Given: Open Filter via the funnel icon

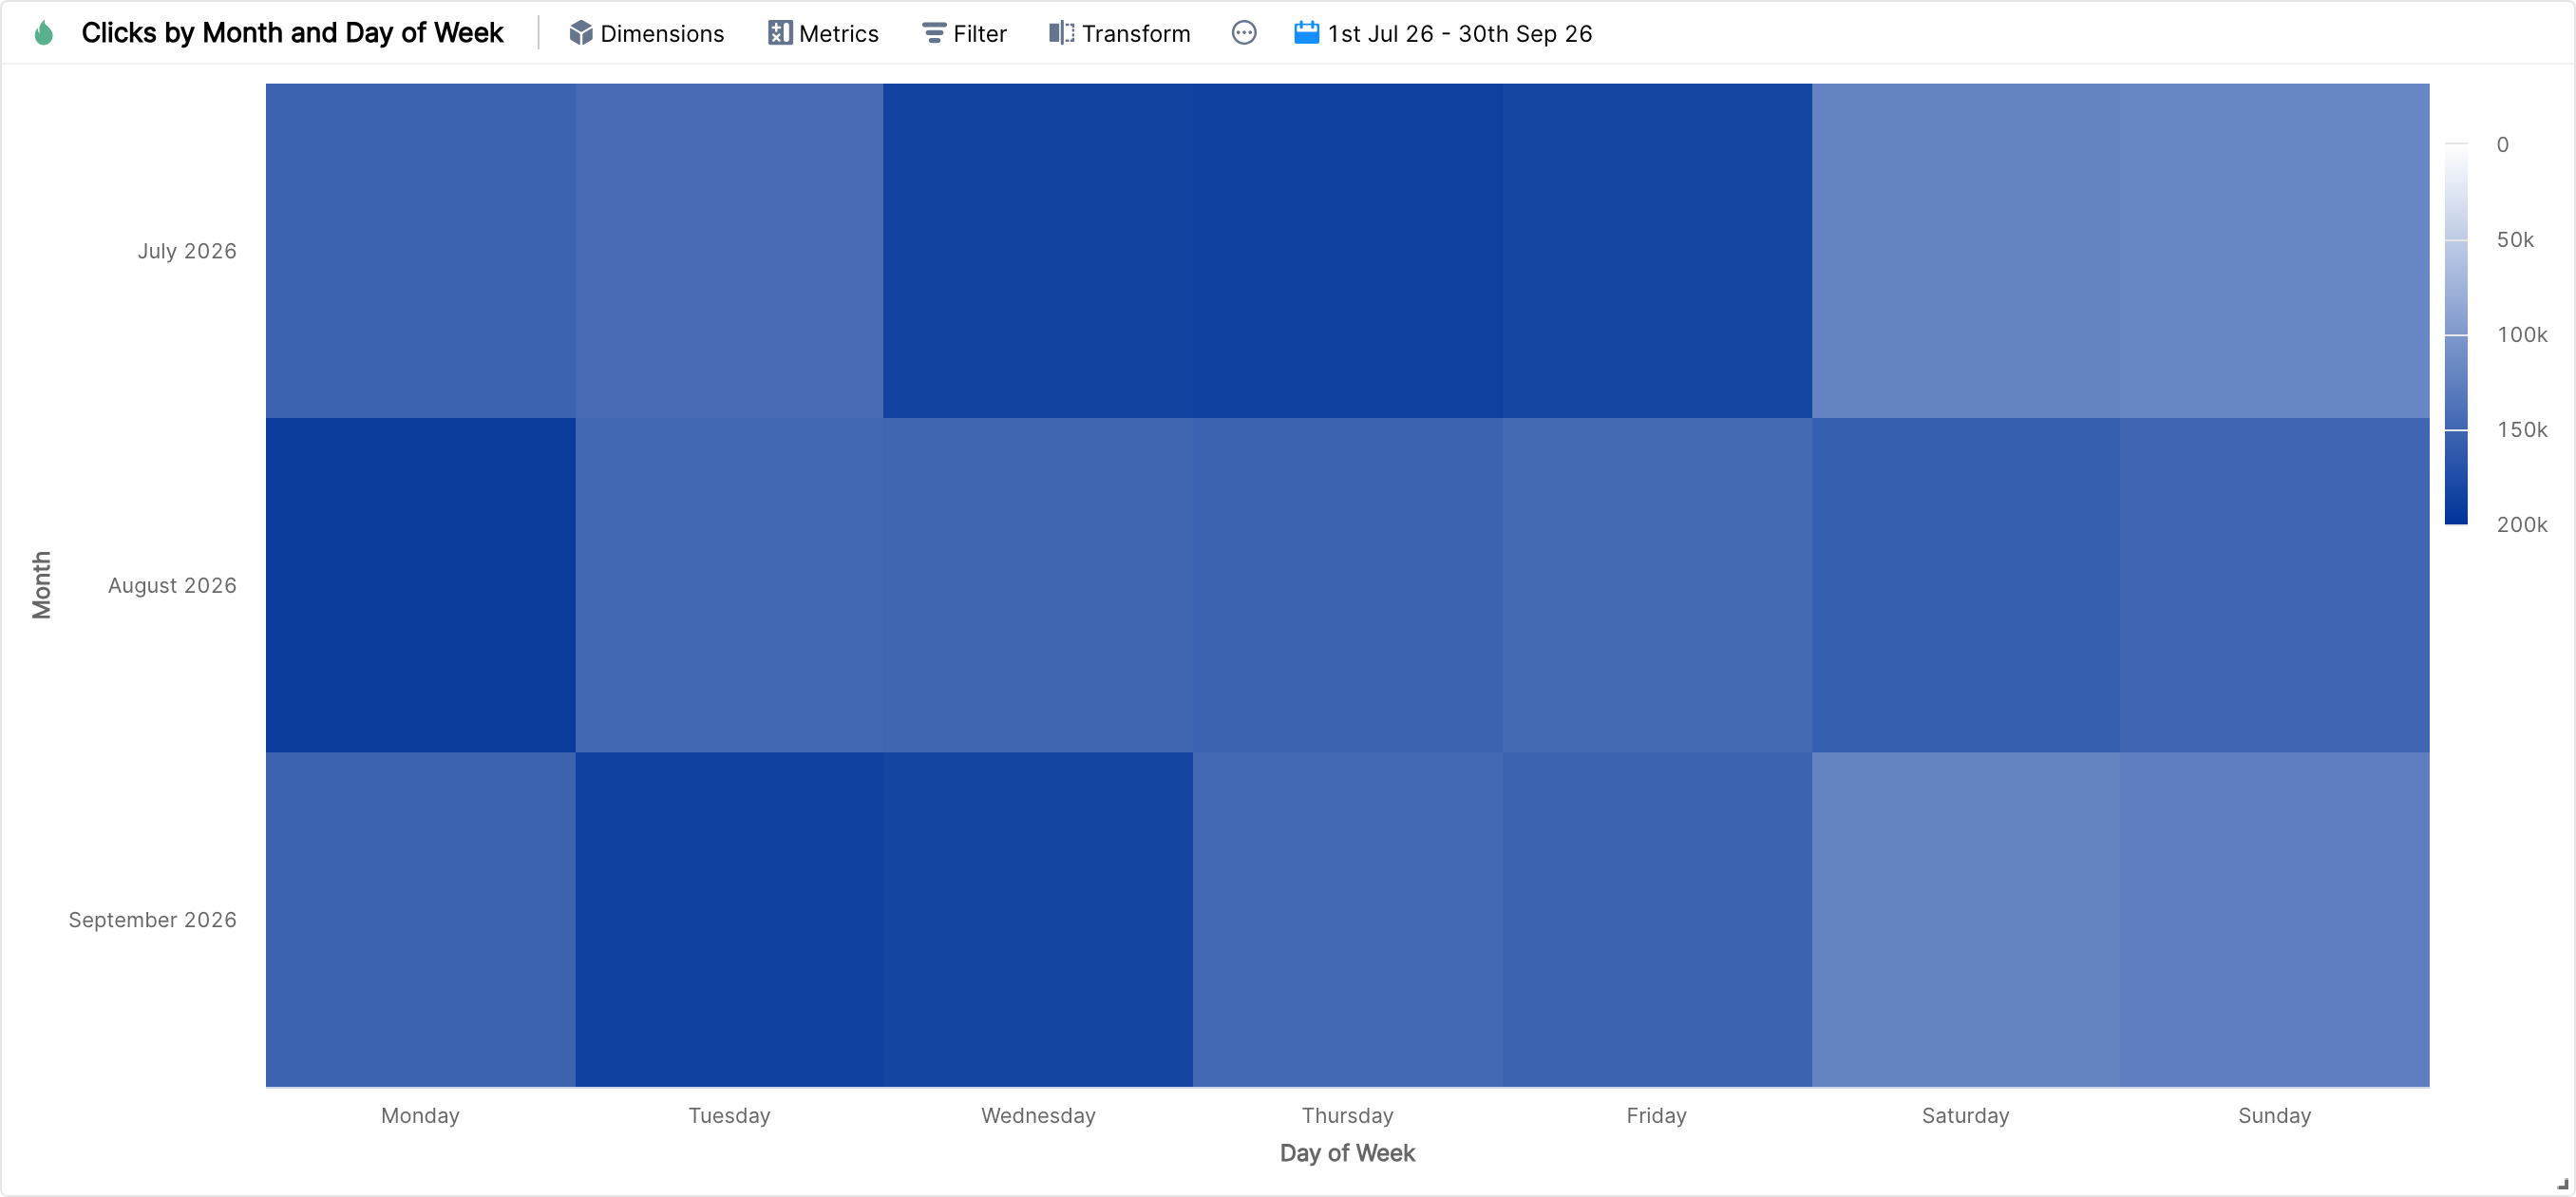Looking at the screenshot, I should point(934,33).
